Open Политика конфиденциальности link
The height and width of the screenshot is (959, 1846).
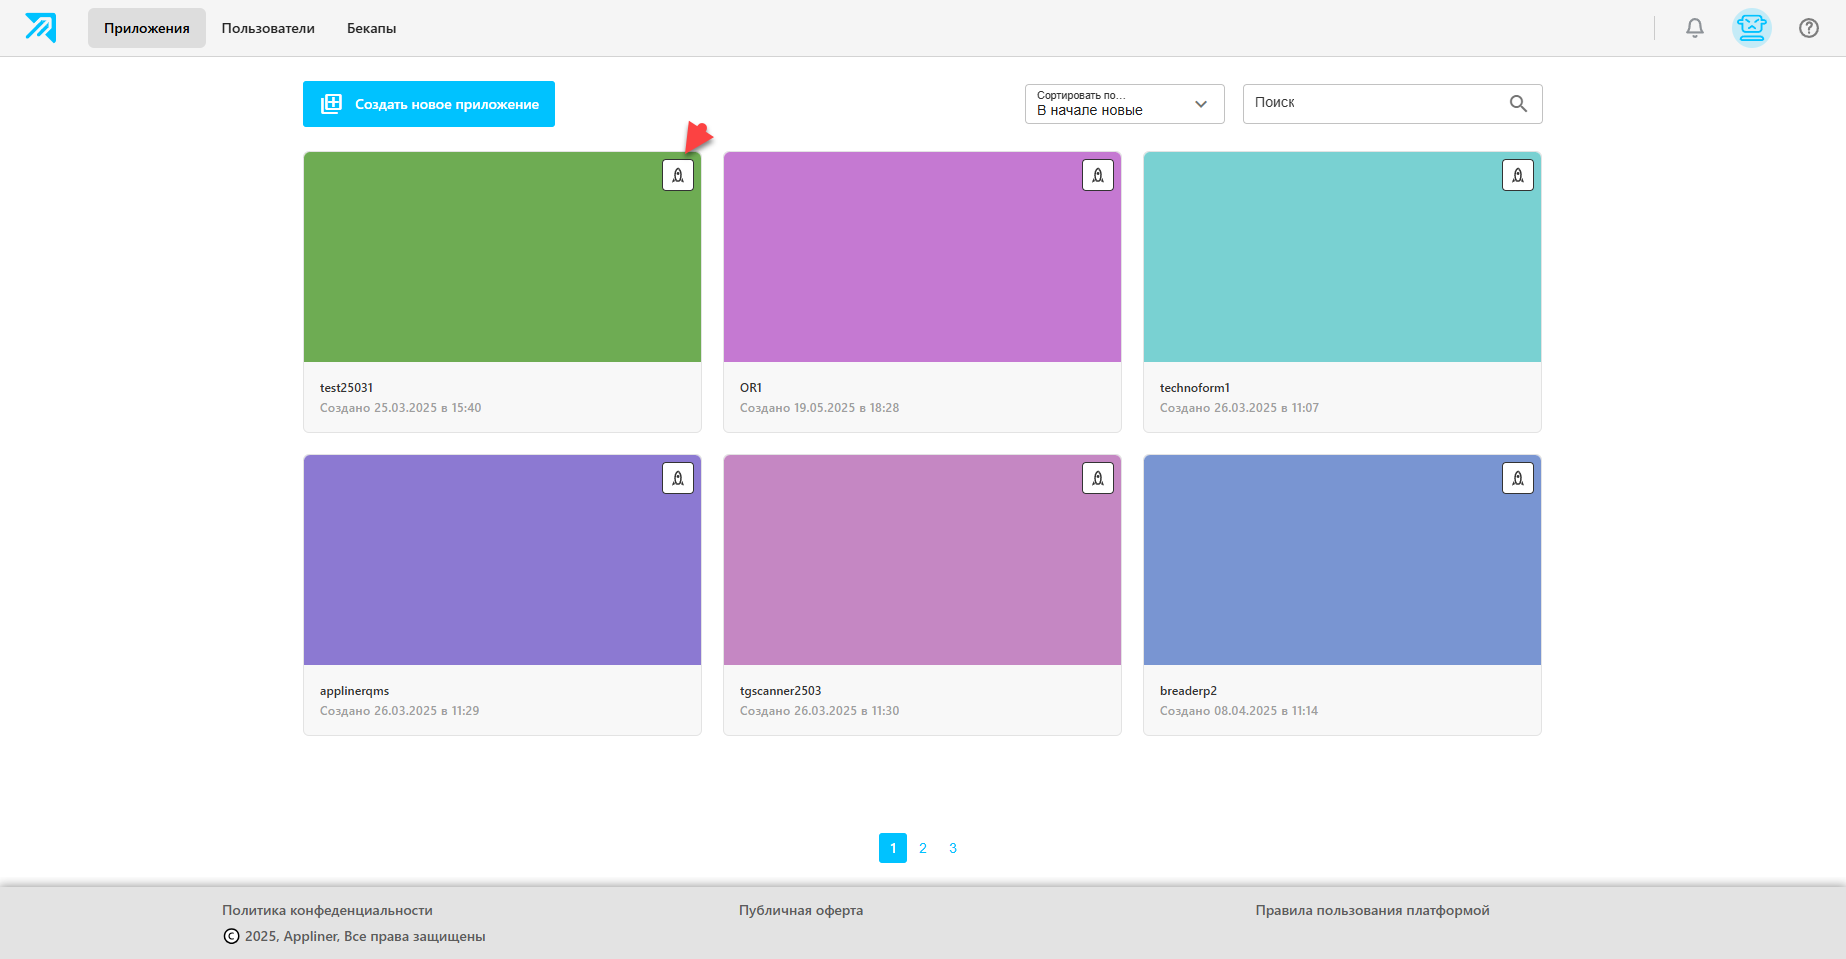pyautogui.click(x=327, y=910)
